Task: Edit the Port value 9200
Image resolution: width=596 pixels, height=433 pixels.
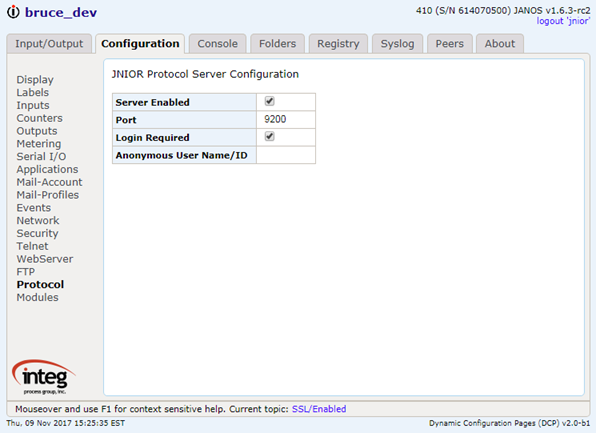Action: click(x=286, y=119)
